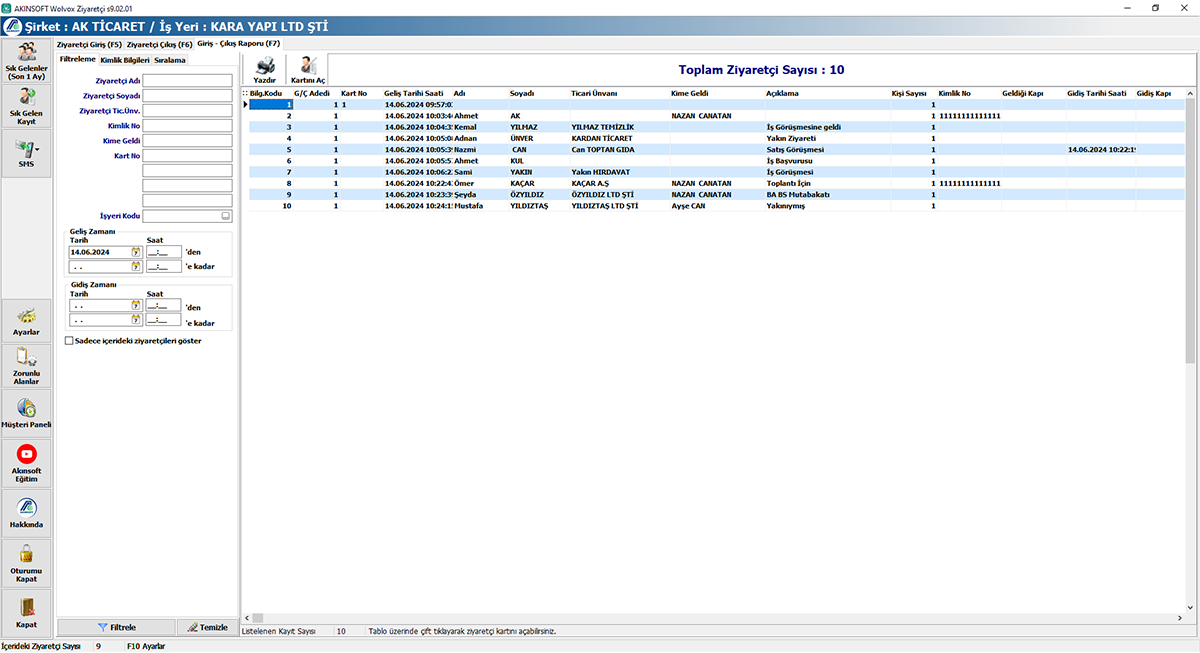Enable 'Sadece içerideki ziyaretçileri göster' checkbox
Viewport: 1200px width, 653px height.
(69, 340)
